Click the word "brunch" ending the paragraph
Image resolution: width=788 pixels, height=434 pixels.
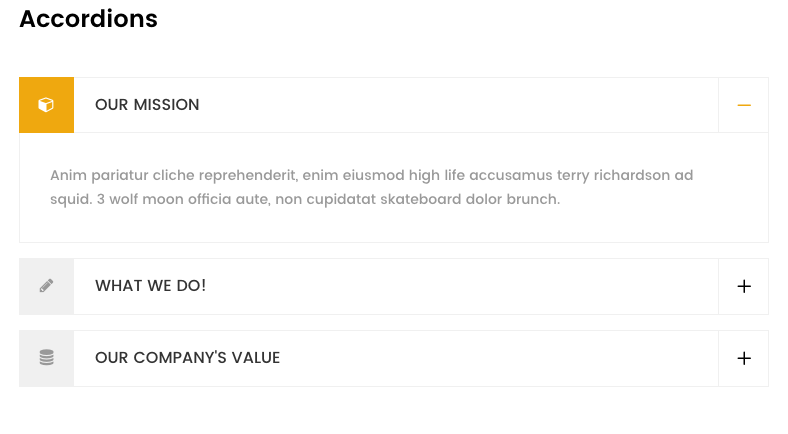coord(533,199)
